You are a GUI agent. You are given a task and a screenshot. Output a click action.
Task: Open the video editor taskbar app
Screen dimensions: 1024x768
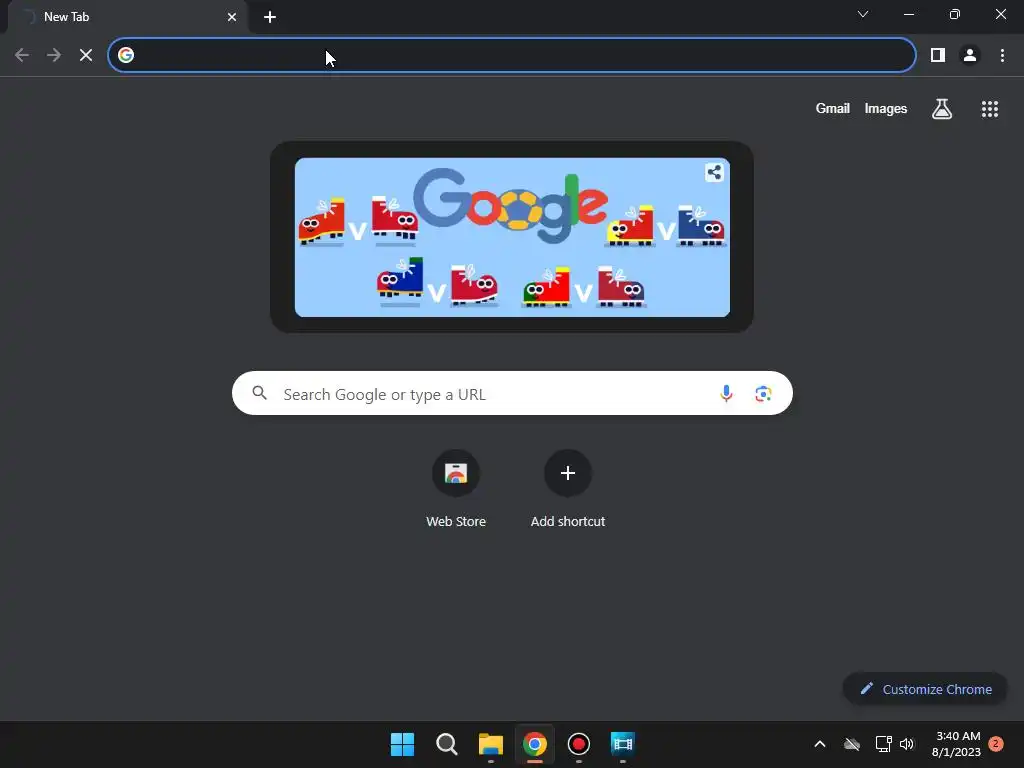point(622,744)
